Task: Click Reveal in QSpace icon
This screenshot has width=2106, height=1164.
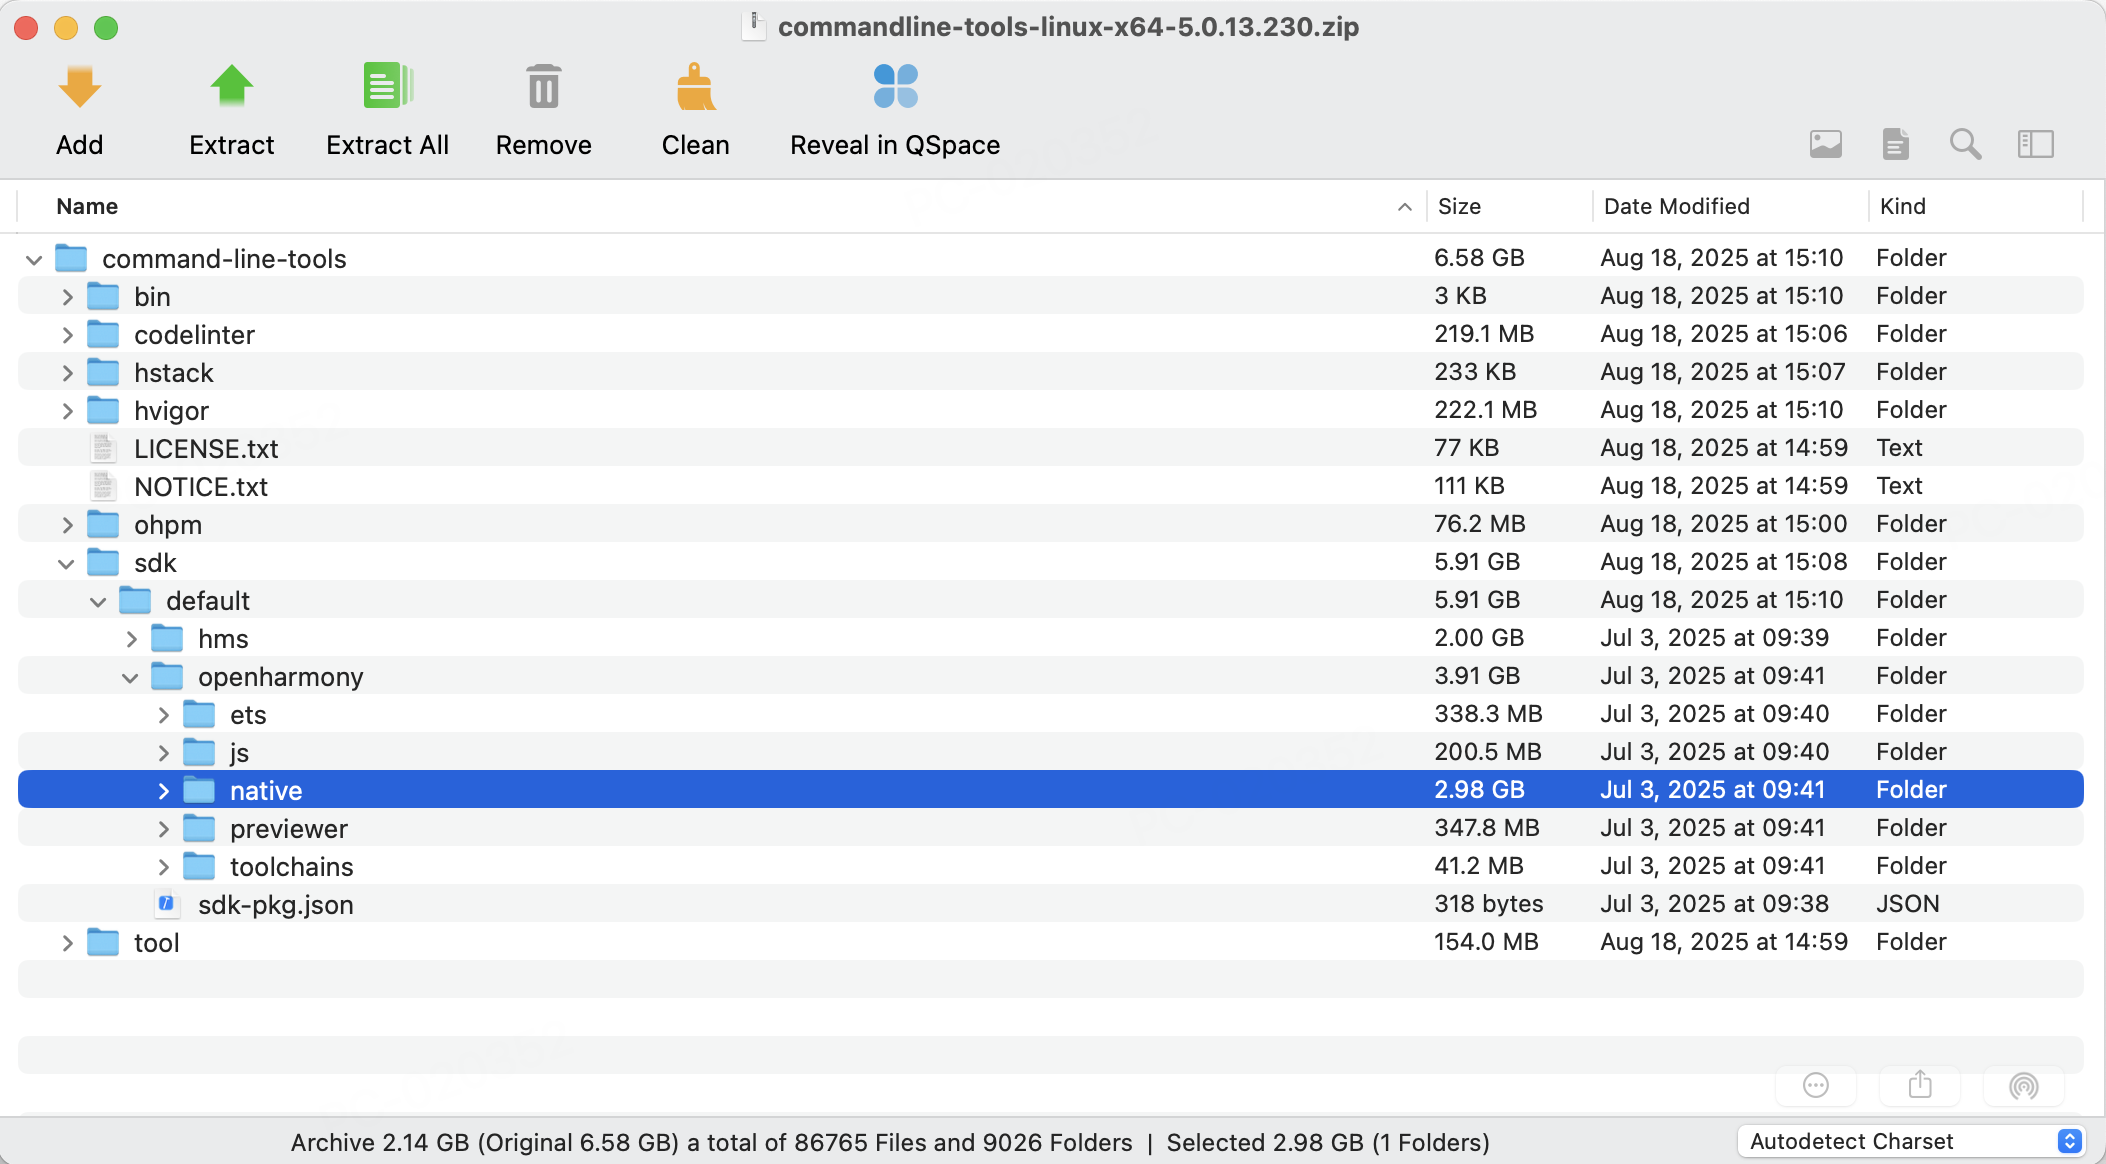Action: click(895, 88)
